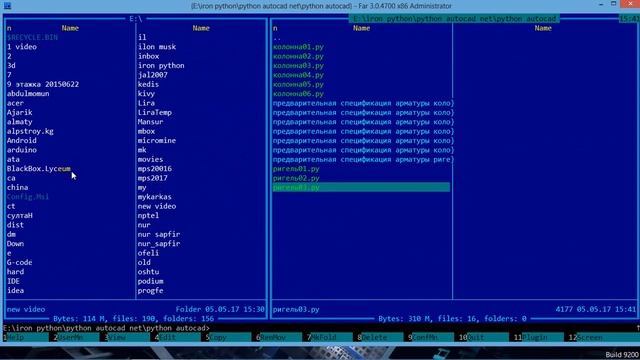Image resolution: width=640 pixels, height=360 pixels.
Task: Select file колонна05.py
Action: coord(298,84)
